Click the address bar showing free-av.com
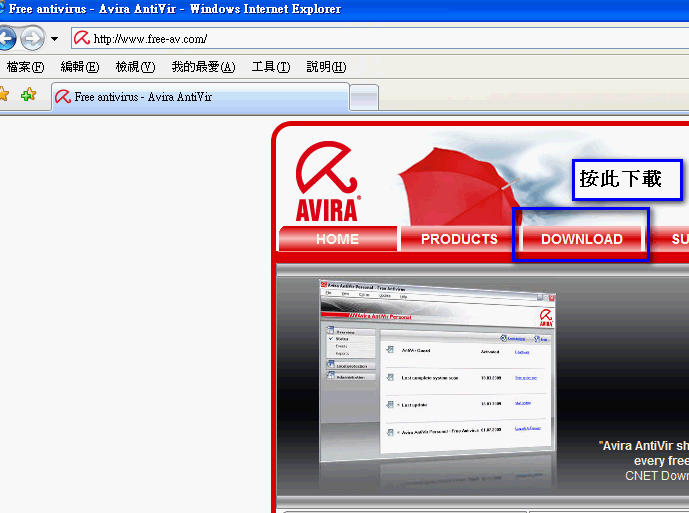Image resolution: width=689 pixels, height=513 pixels. tap(380, 39)
